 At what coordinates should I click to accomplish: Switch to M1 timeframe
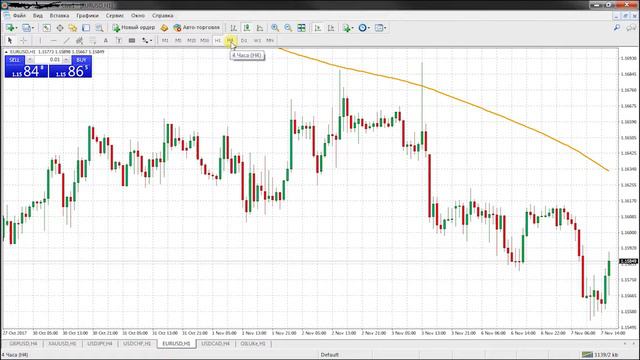(165, 40)
